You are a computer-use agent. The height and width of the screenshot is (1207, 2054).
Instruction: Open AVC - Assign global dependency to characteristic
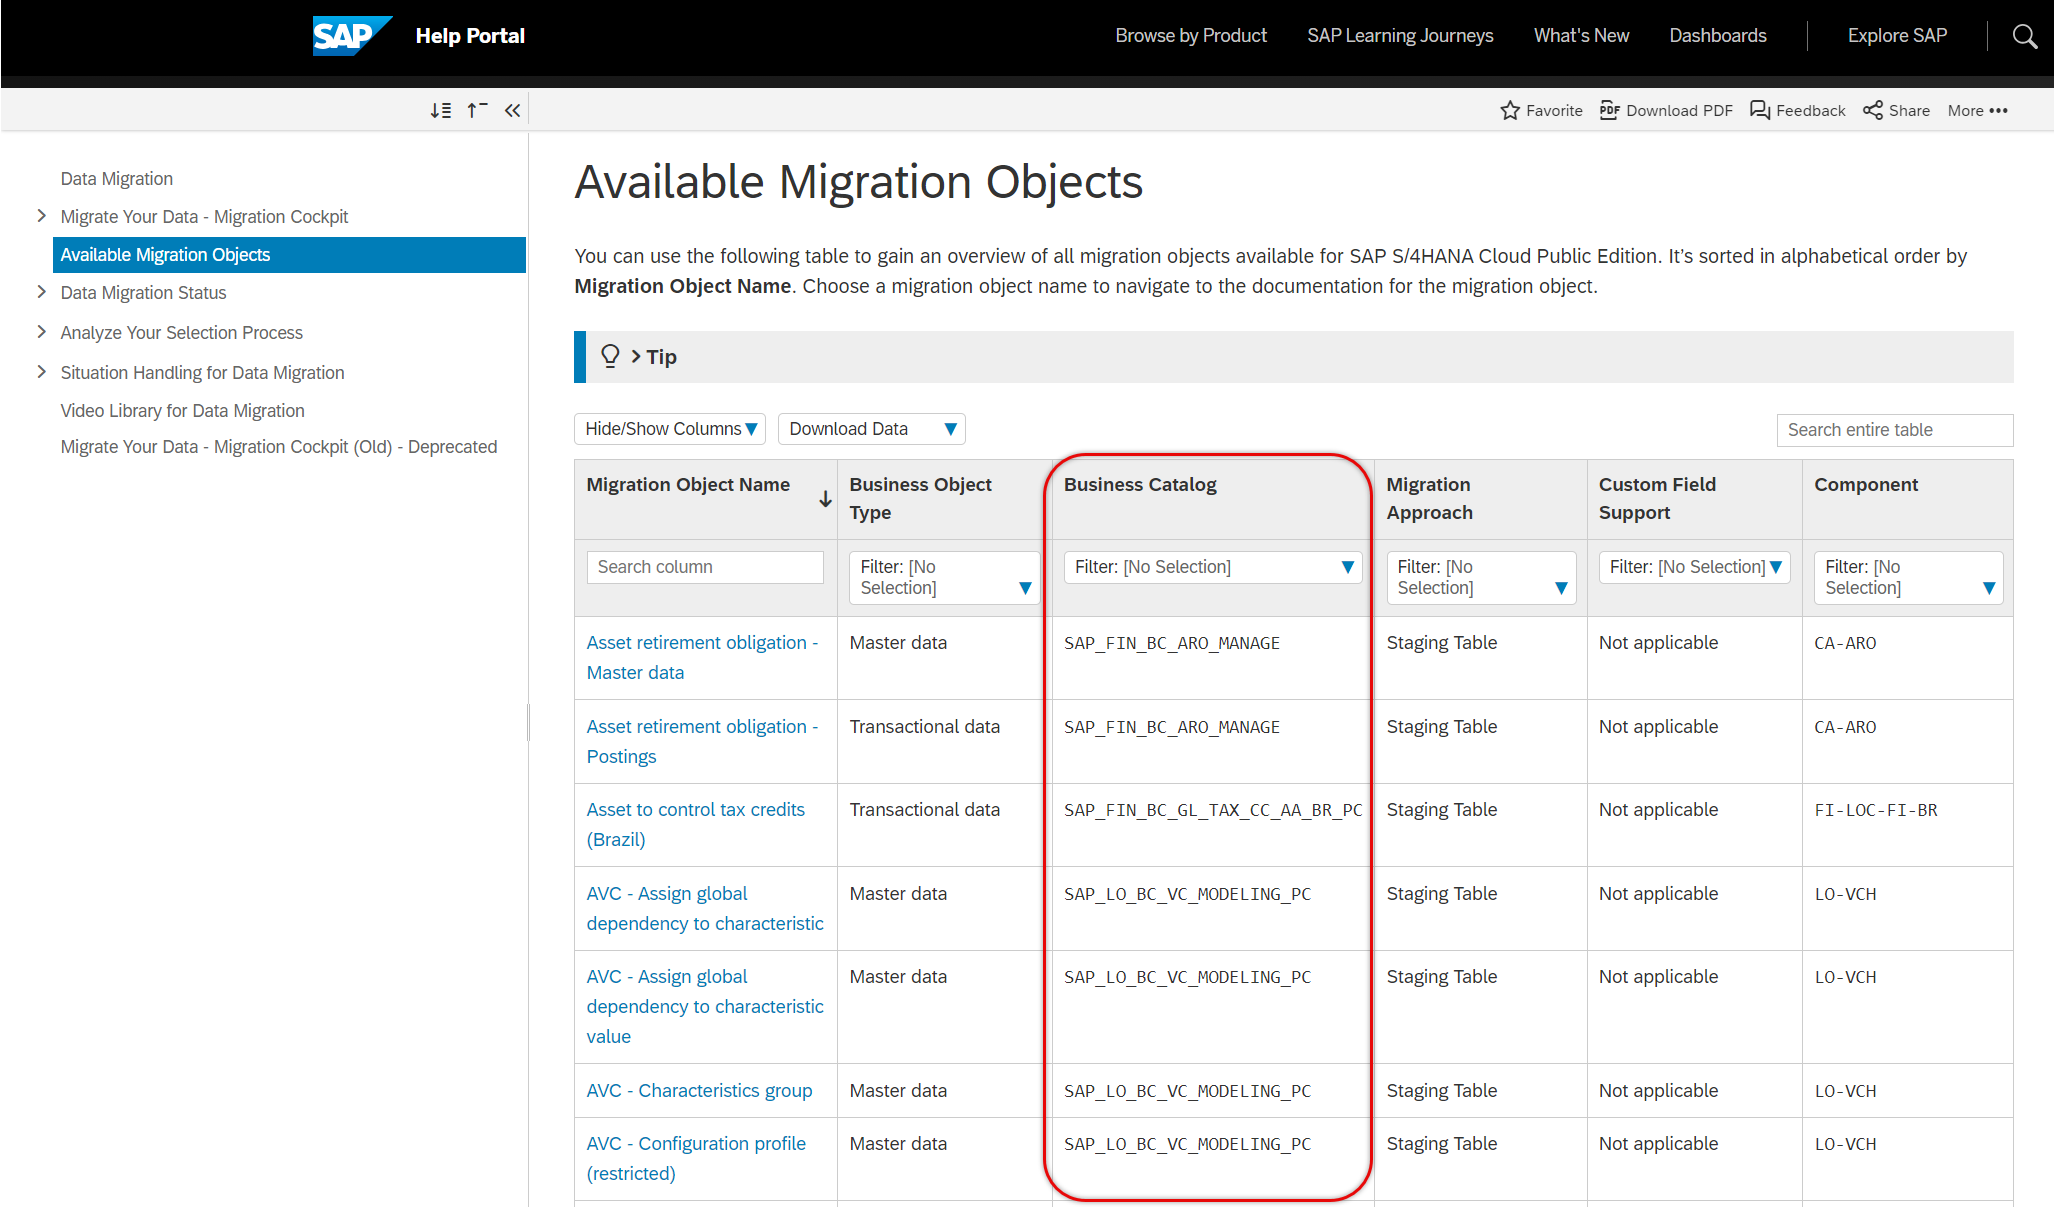(705, 908)
